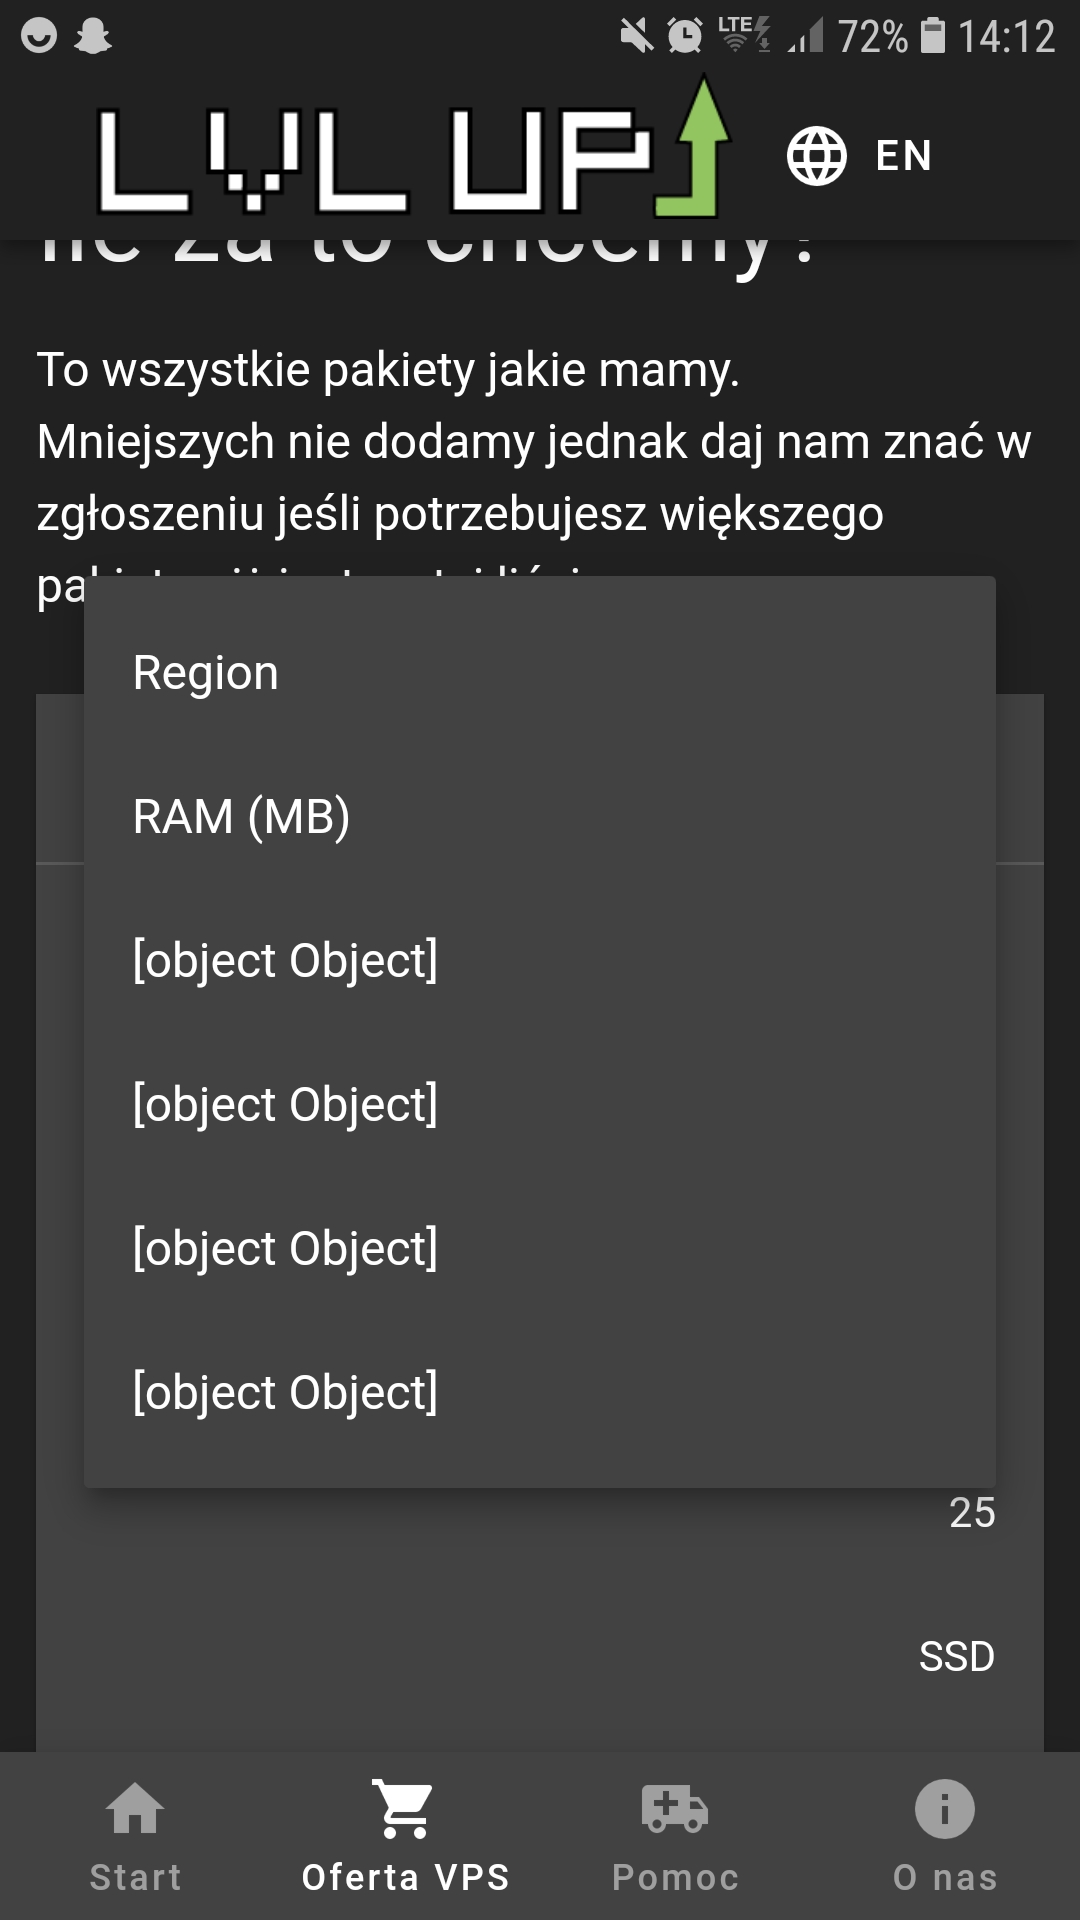Viewport: 1080px width, 1920px height.
Task: Tap the info circle icon
Action: (945, 1809)
